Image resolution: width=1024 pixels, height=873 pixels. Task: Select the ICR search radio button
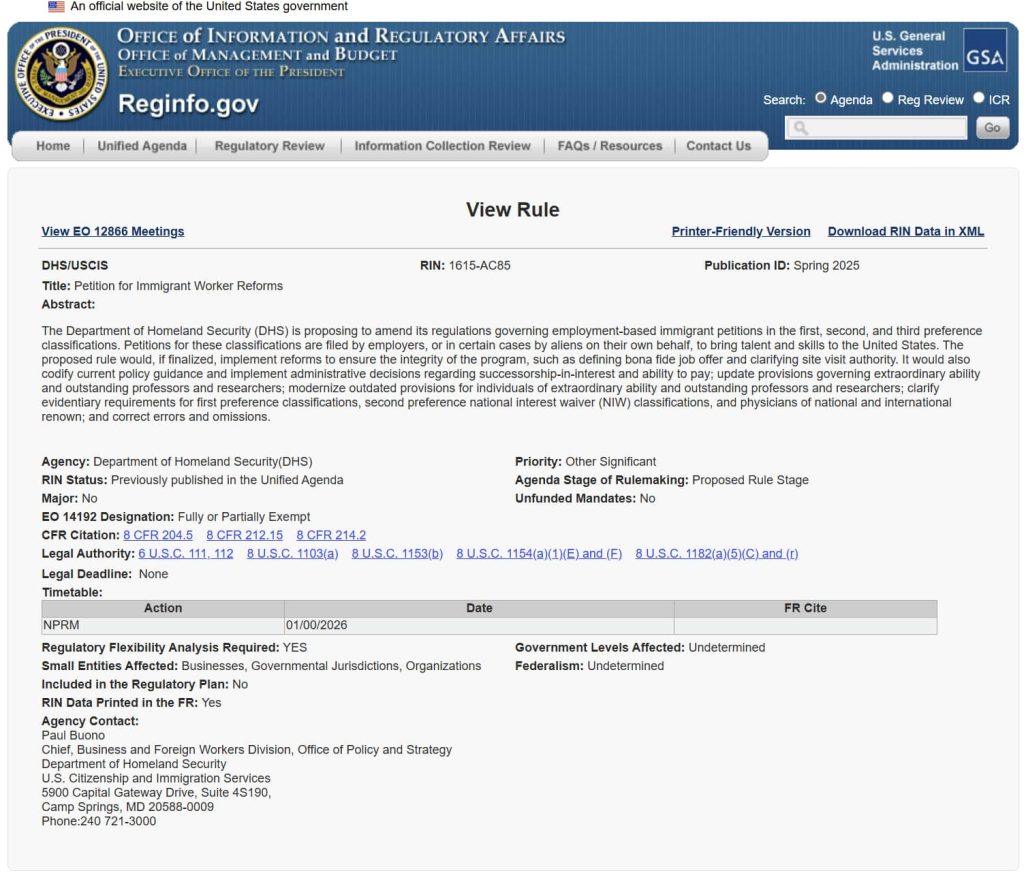pyautogui.click(x=978, y=99)
